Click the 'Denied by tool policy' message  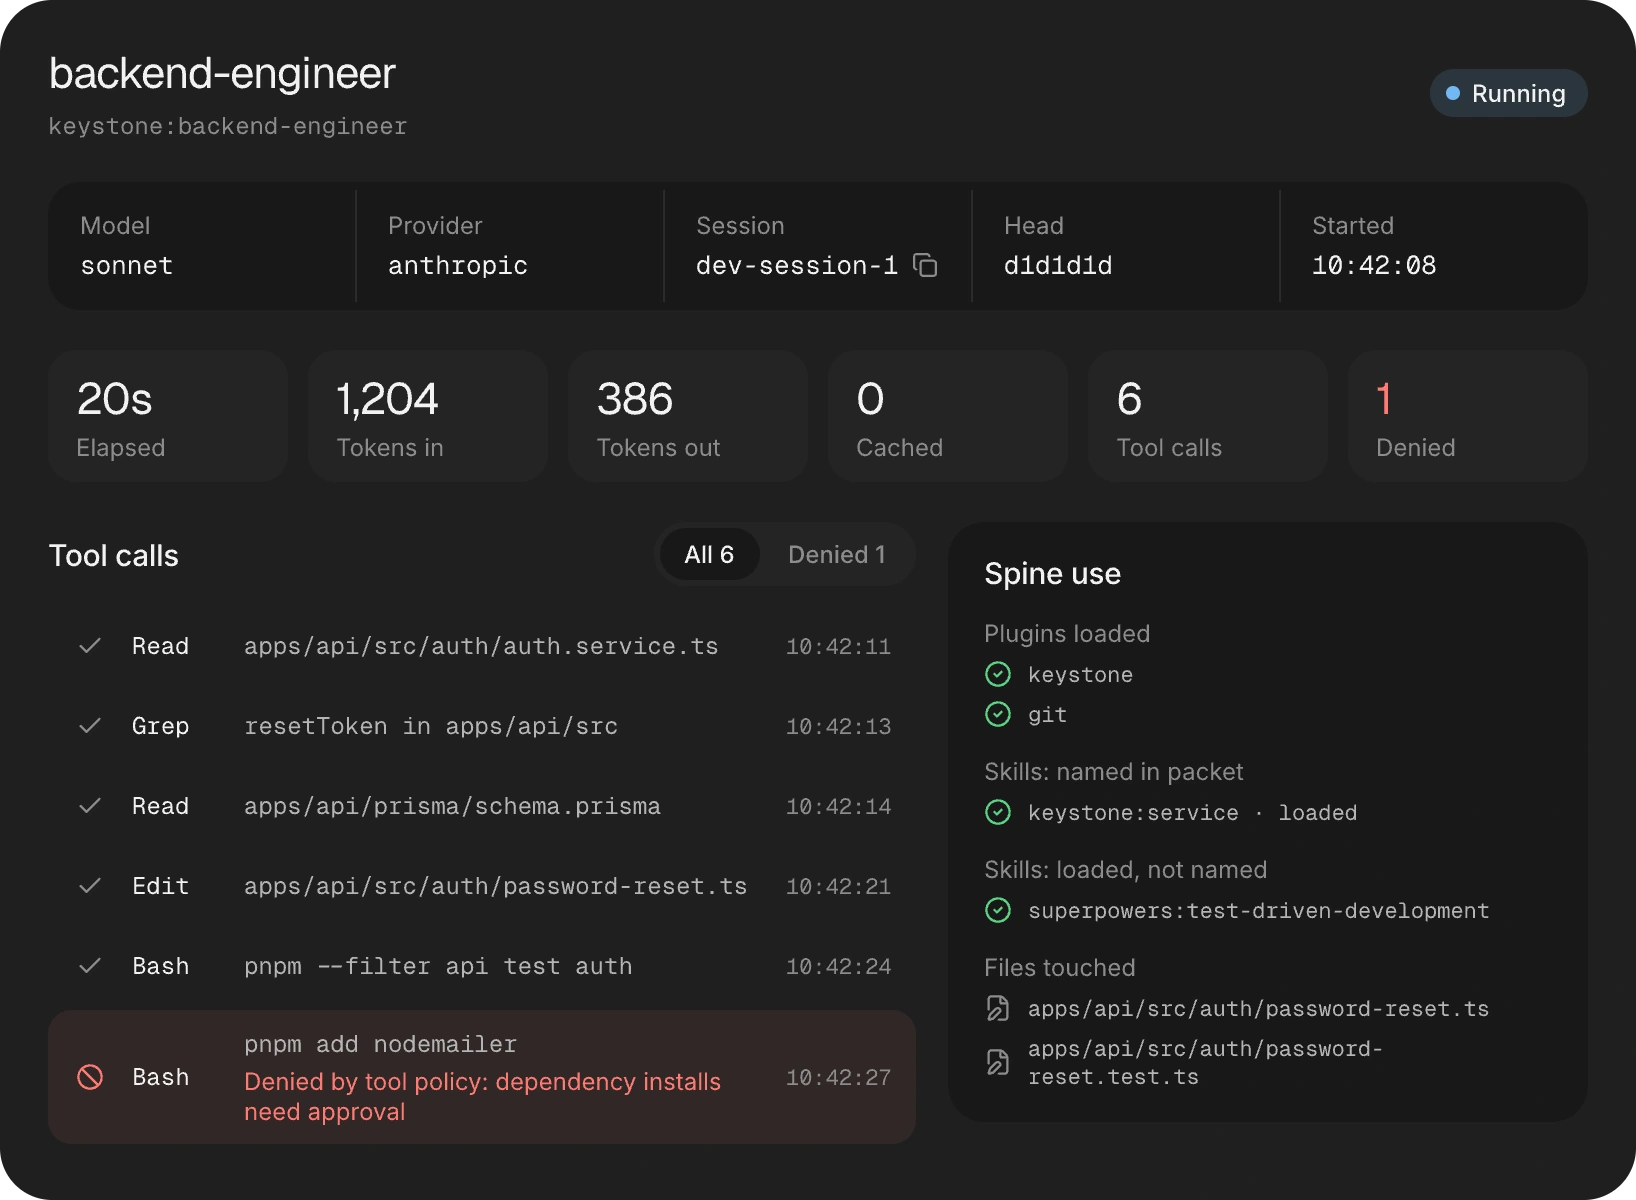click(482, 1097)
